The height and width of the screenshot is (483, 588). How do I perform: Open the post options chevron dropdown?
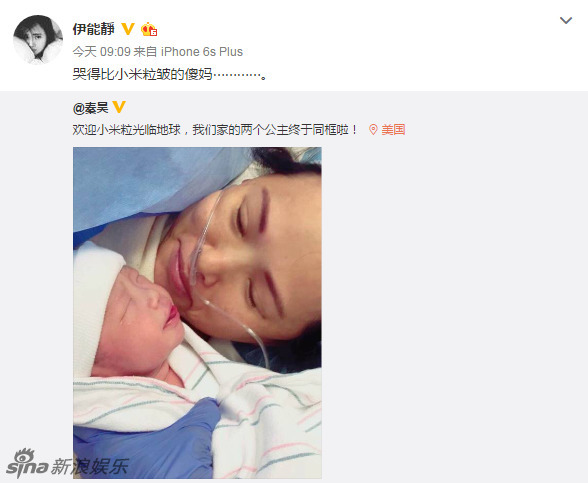click(566, 20)
